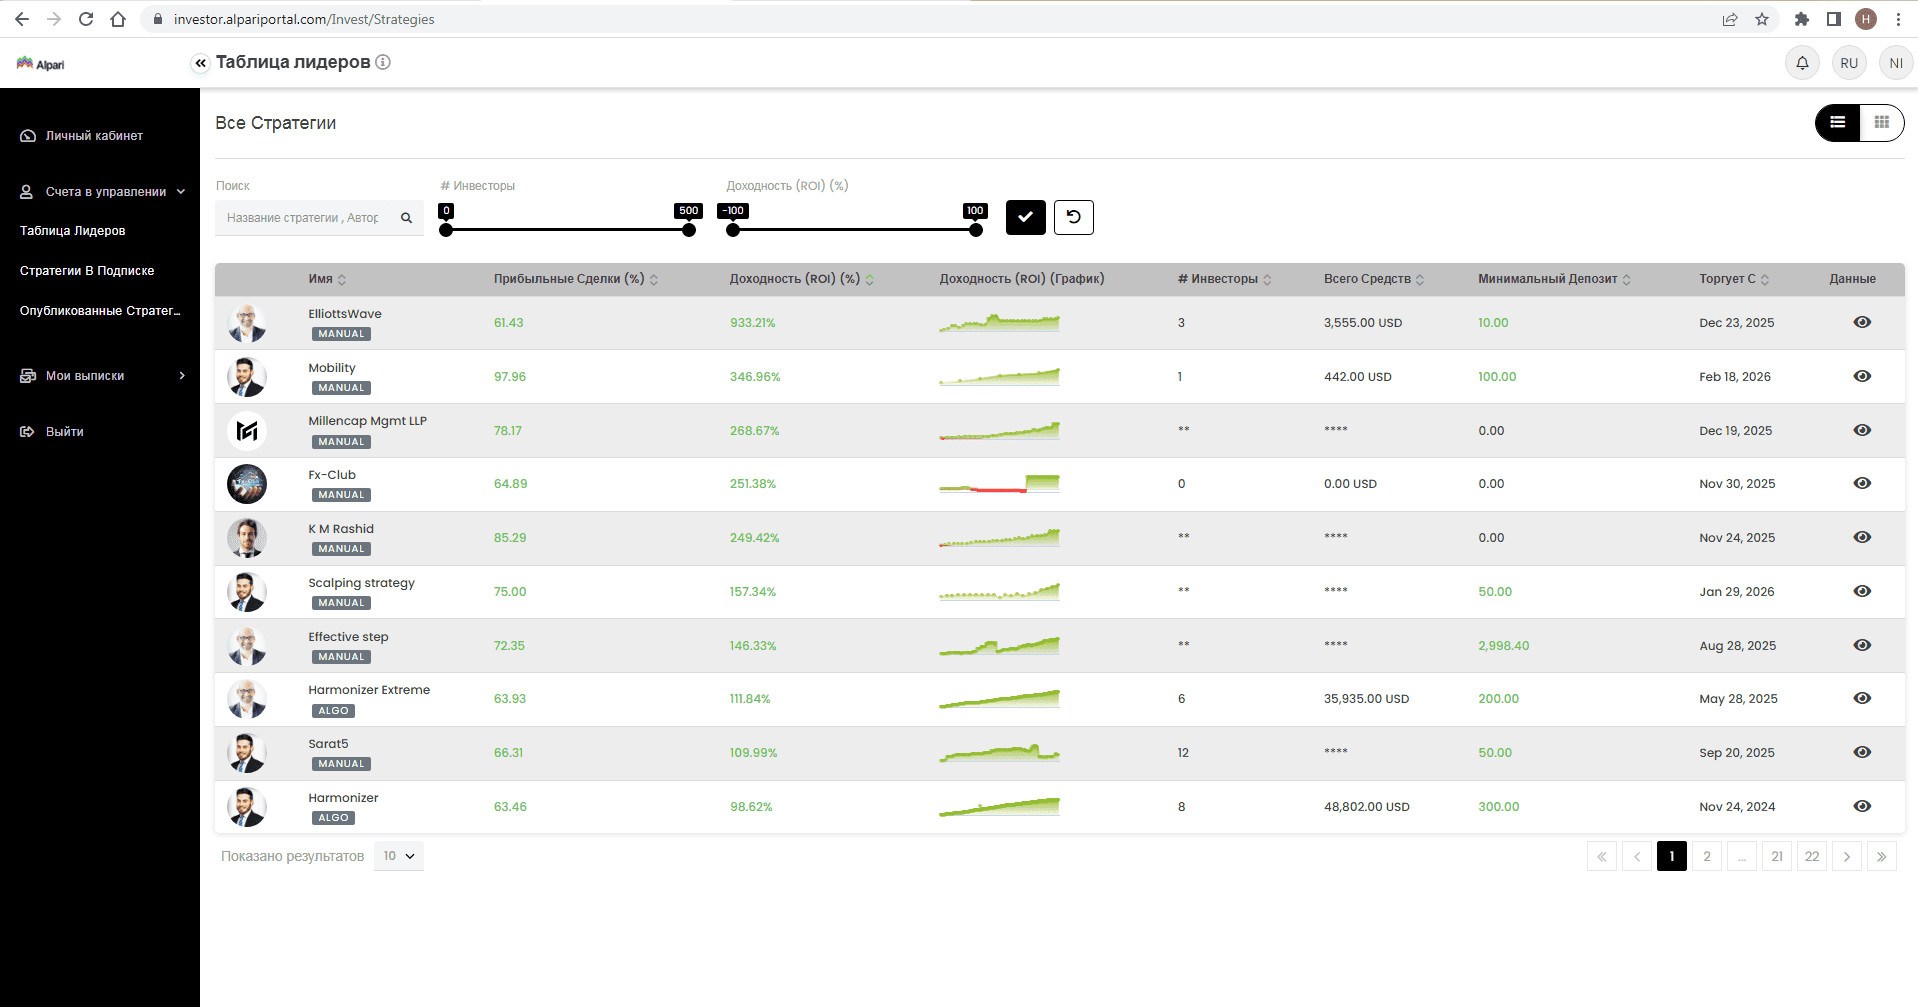Go to page 2 of results
The image size is (1918, 1007).
point(1706,856)
